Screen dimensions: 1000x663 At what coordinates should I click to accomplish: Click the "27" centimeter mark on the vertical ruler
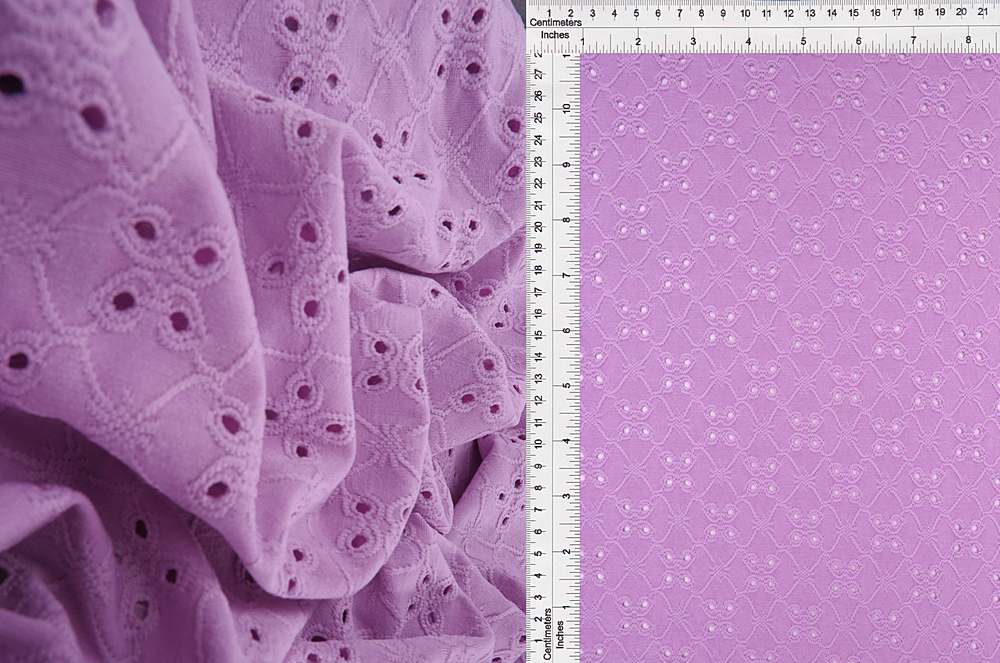pos(540,75)
